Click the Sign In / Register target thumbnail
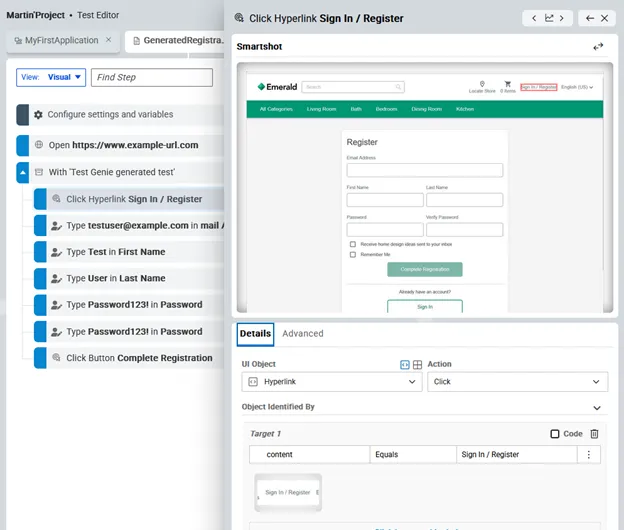 point(288,493)
